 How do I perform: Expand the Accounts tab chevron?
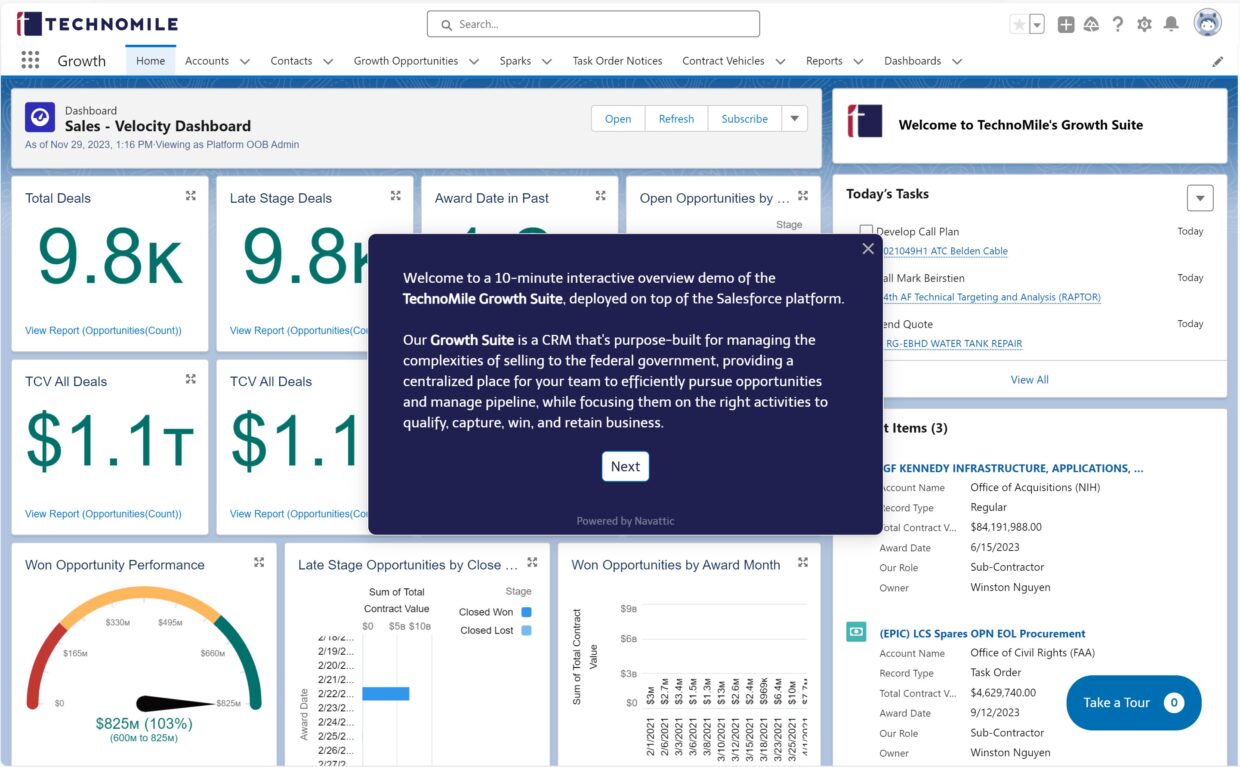(245, 61)
